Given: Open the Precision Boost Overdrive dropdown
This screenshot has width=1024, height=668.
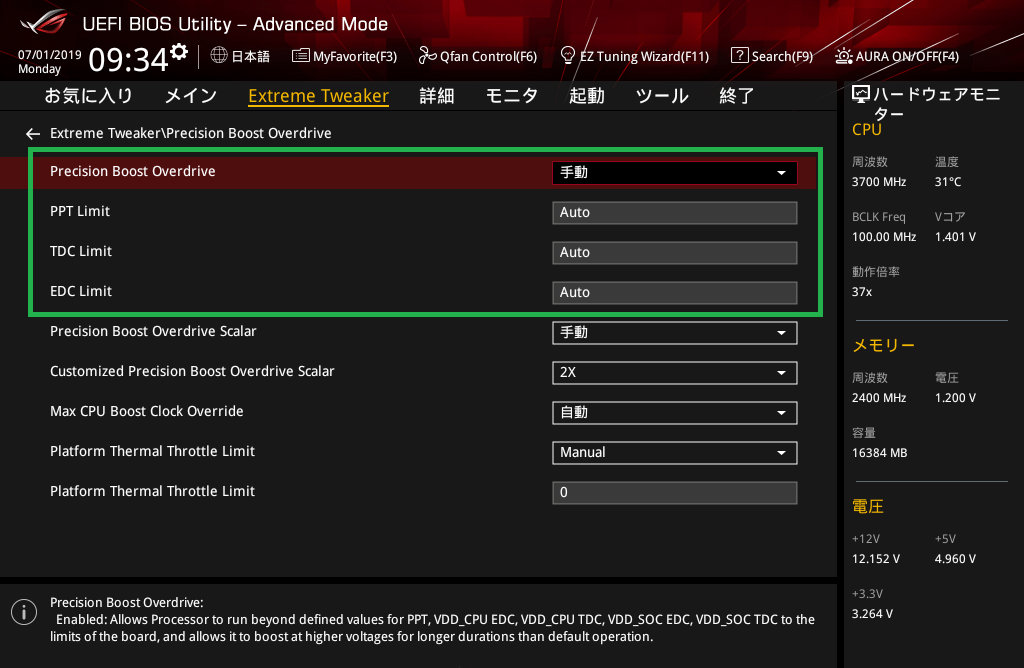Looking at the screenshot, I should pyautogui.click(x=674, y=172).
